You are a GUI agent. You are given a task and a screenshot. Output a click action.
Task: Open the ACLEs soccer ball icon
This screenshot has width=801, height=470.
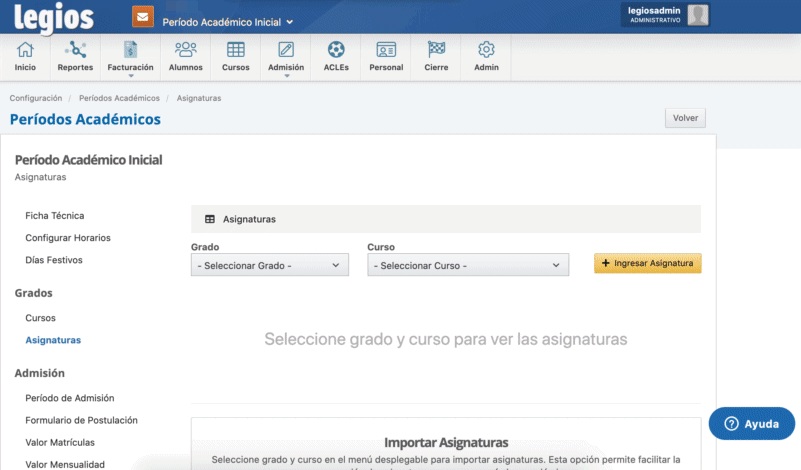pos(336,50)
